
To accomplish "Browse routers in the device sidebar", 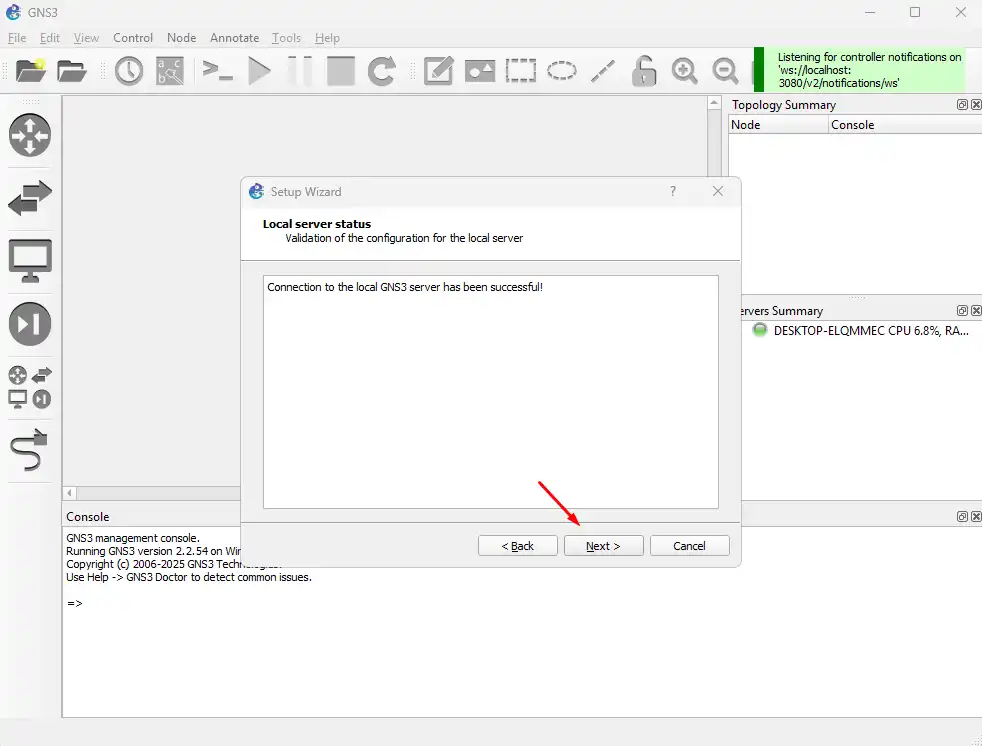I will [x=30, y=135].
